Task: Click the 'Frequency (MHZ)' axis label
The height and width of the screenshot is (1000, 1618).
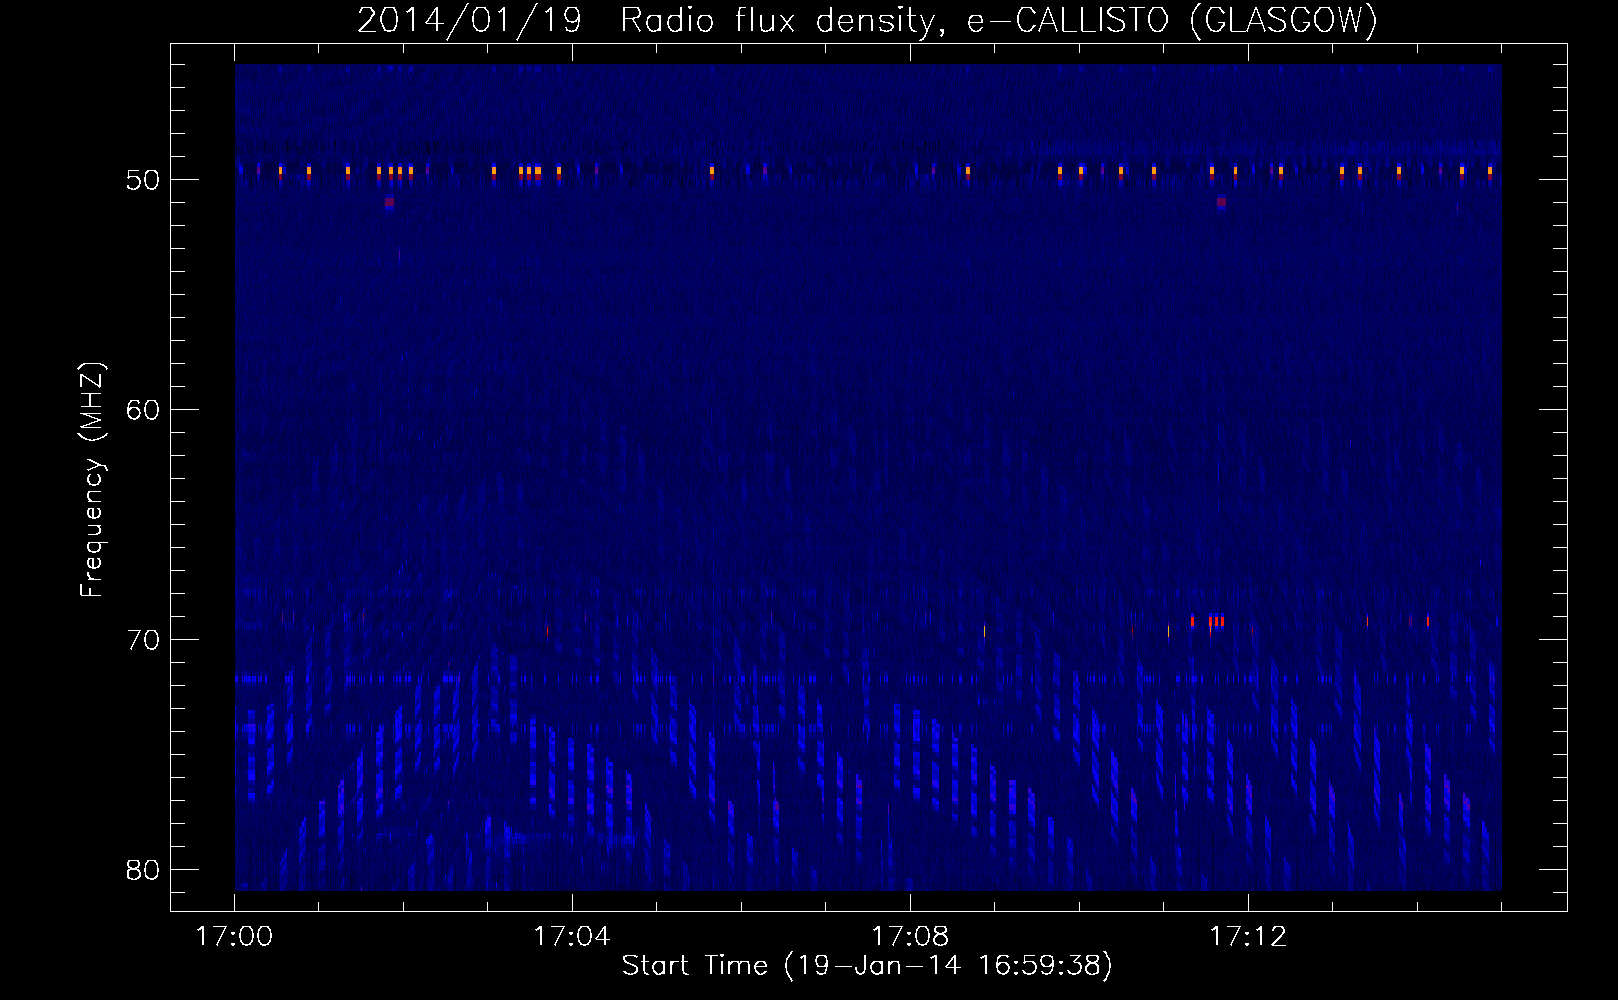Action: 92,479
